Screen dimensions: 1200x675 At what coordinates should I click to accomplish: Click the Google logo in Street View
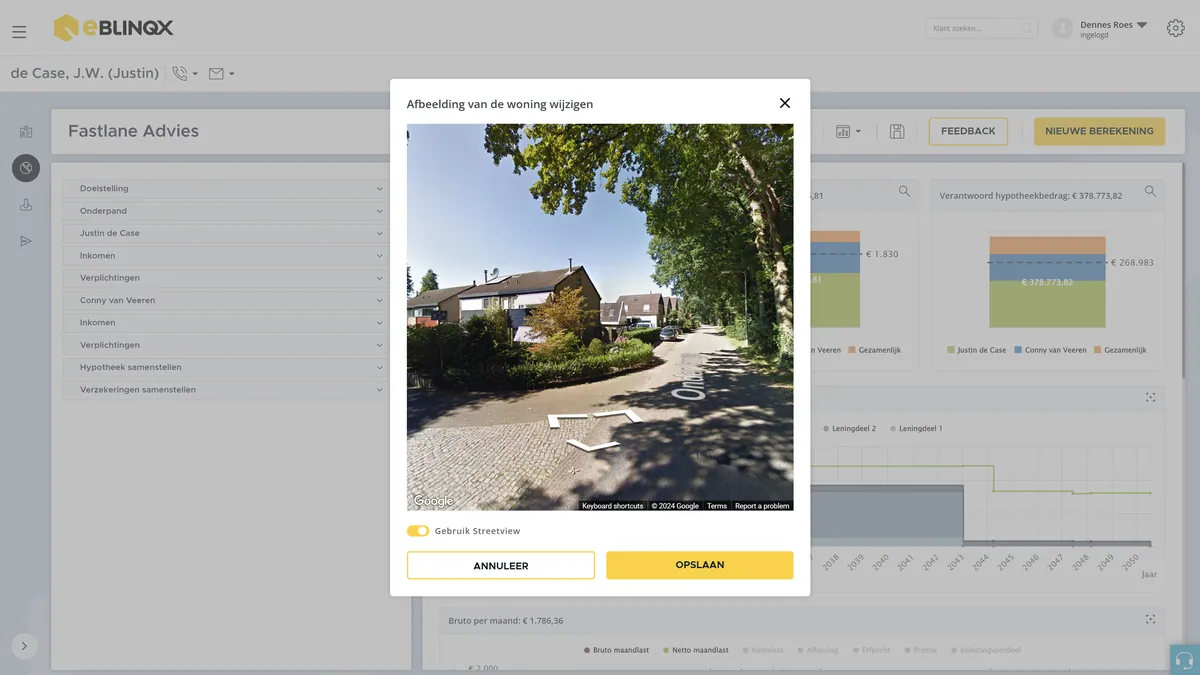tap(433, 501)
